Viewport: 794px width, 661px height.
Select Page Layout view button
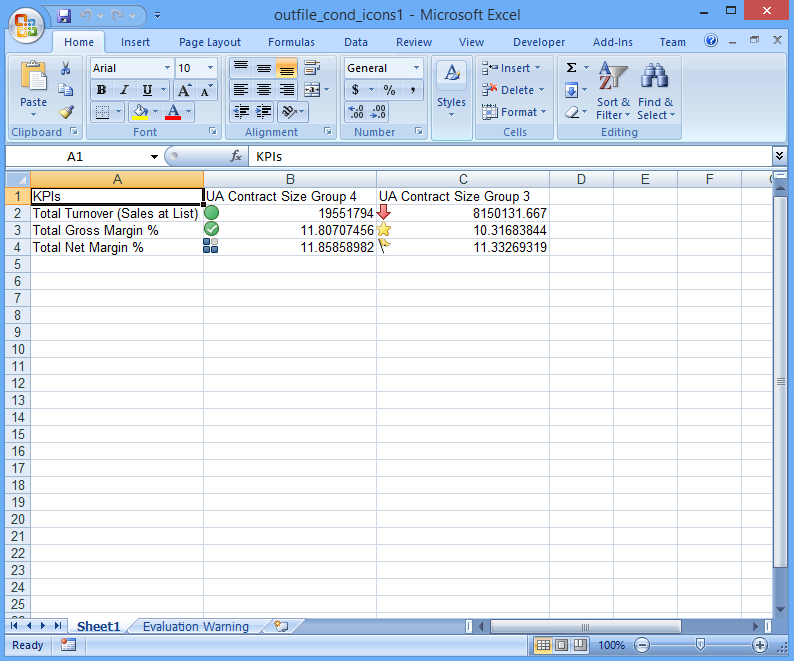coord(562,645)
